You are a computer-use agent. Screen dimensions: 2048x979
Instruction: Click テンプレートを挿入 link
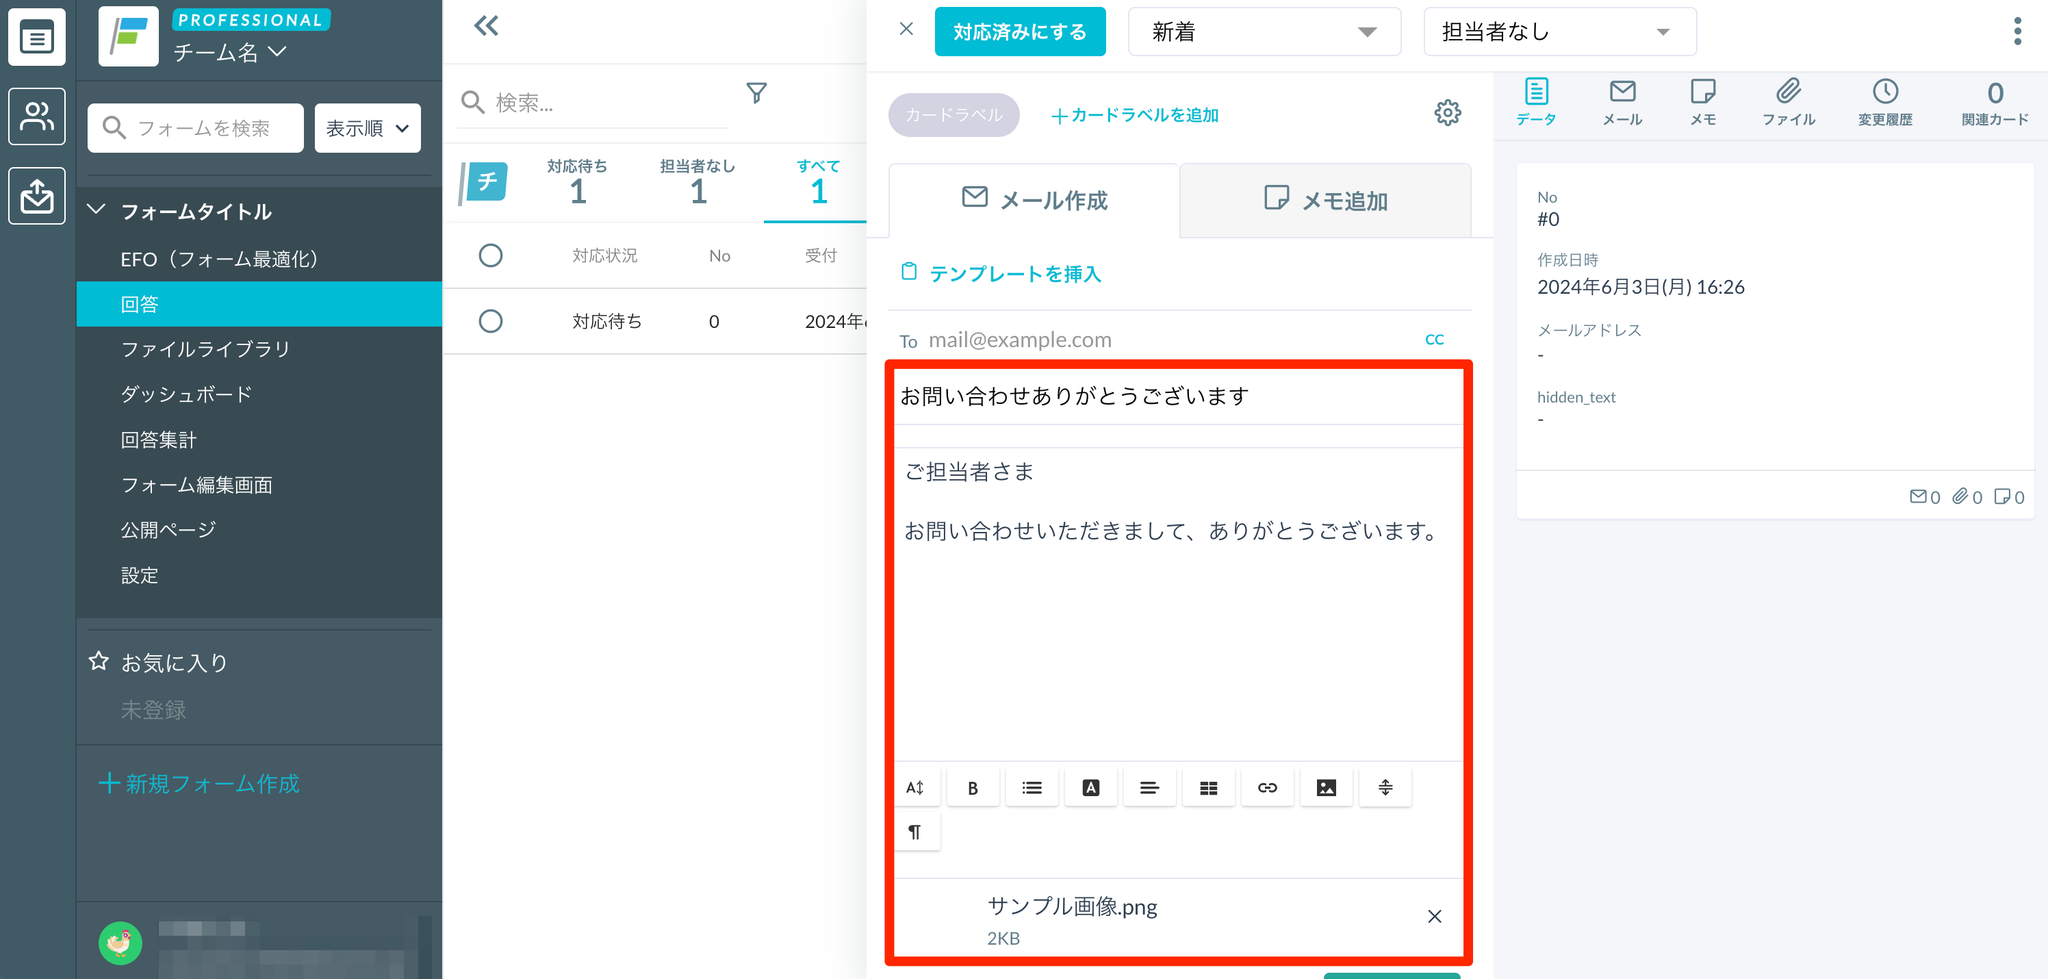[1001, 274]
